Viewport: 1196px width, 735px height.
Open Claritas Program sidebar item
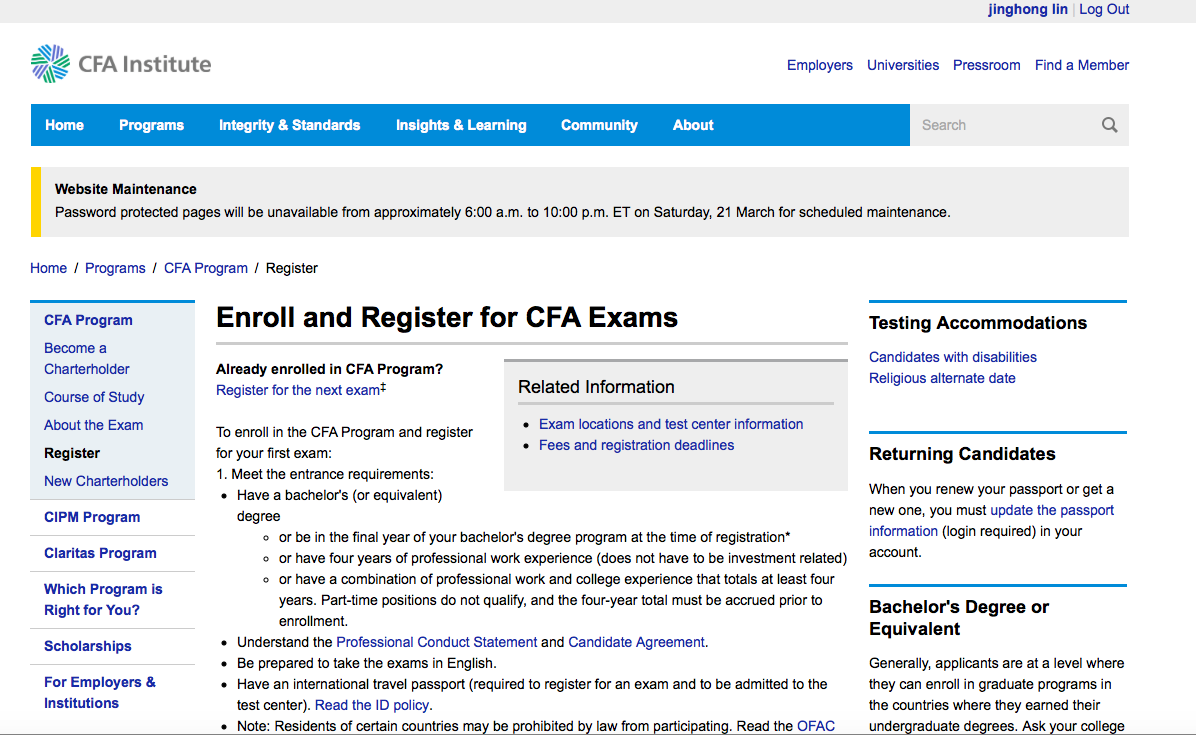point(100,554)
